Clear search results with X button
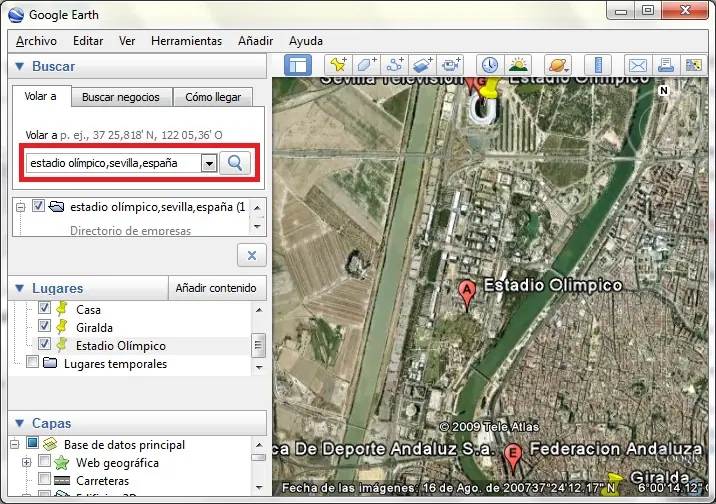This screenshot has height=504, width=716. pyautogui.click(x=252, y=255)
